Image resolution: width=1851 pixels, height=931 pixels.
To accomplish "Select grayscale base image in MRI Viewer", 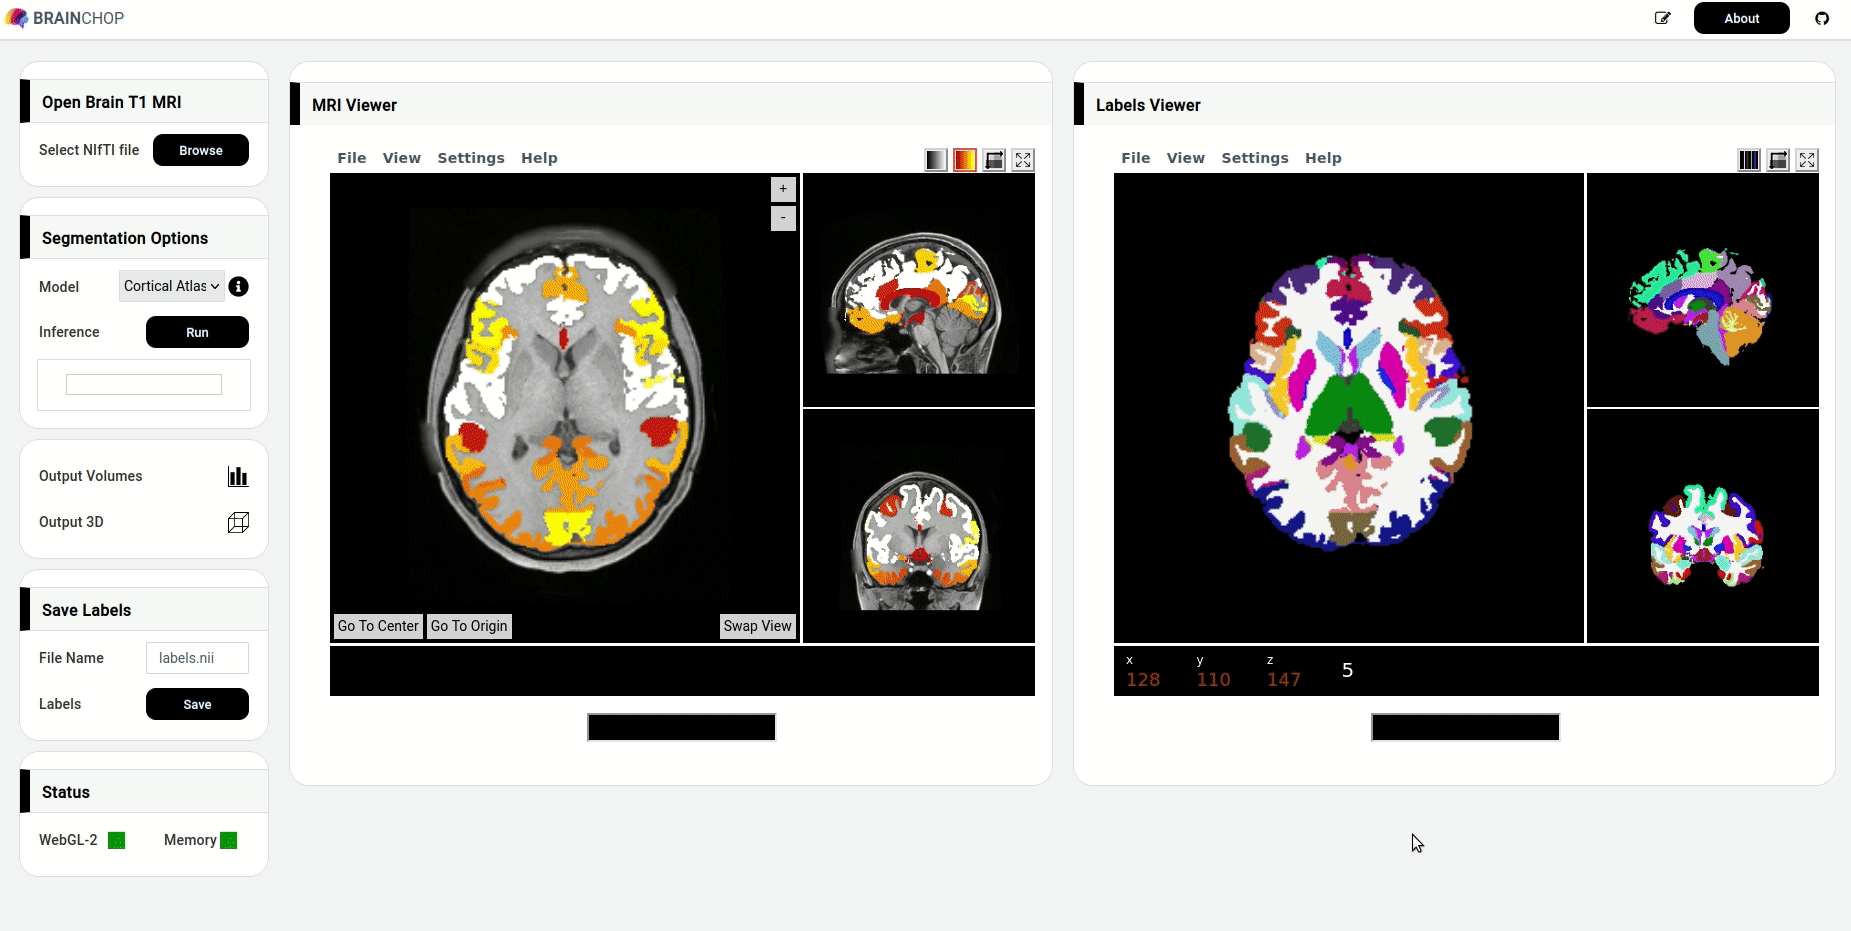I will click(935, 160).
